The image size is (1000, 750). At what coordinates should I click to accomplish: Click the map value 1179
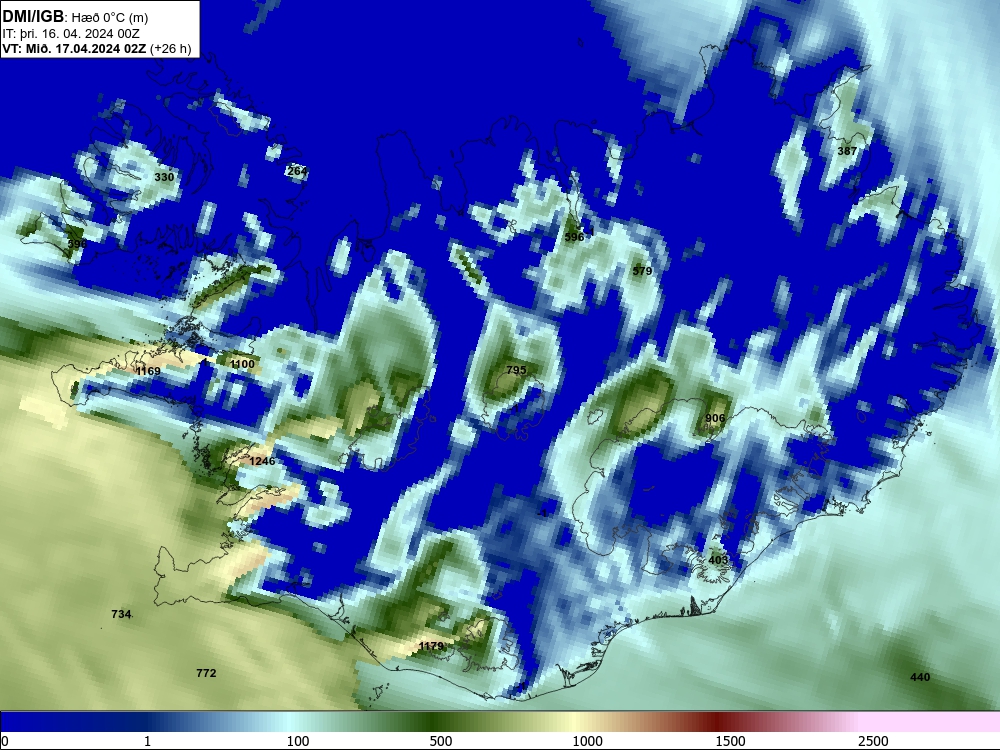[x=431, y=646]
